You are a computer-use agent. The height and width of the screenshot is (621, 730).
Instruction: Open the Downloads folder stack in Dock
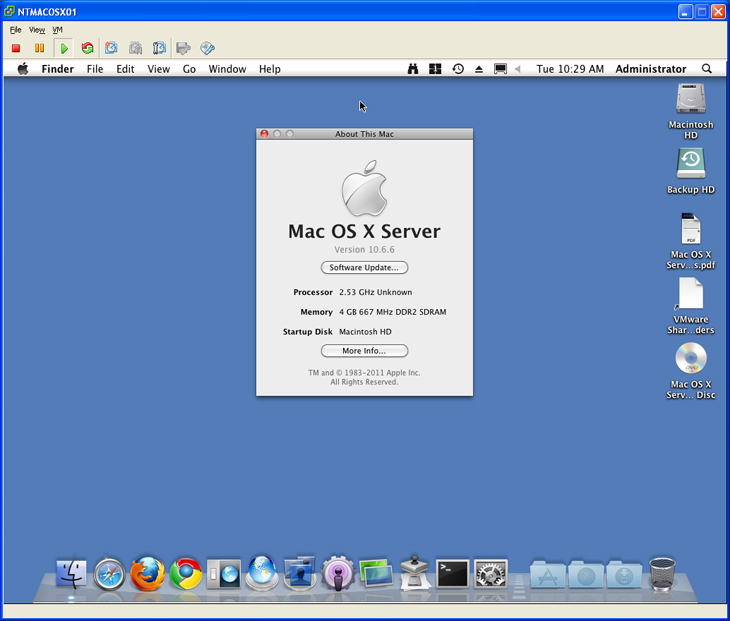[x=624, y=575]
